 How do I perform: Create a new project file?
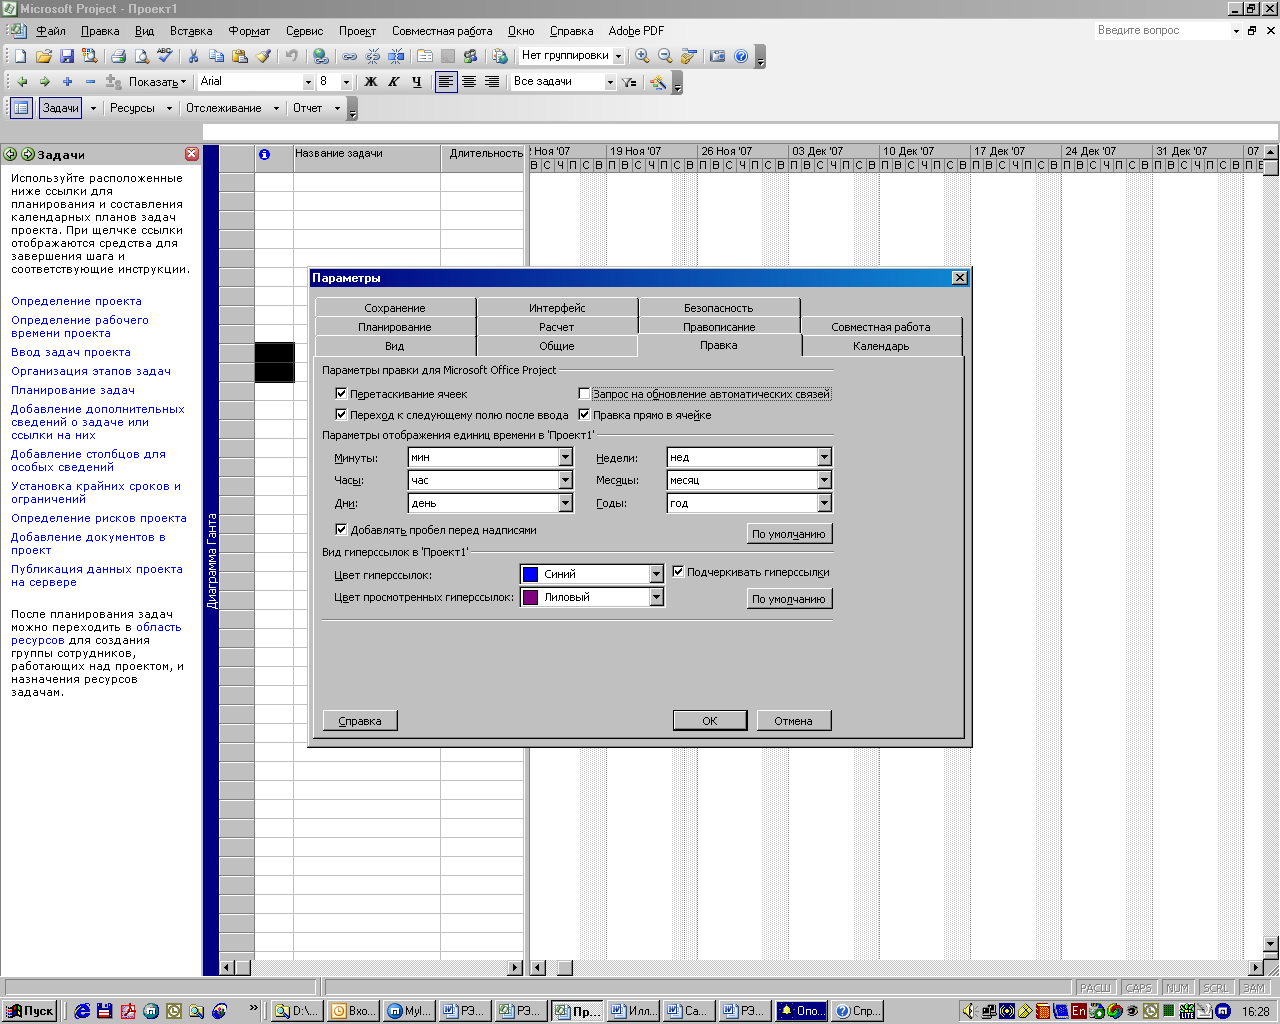click(21, 56)
